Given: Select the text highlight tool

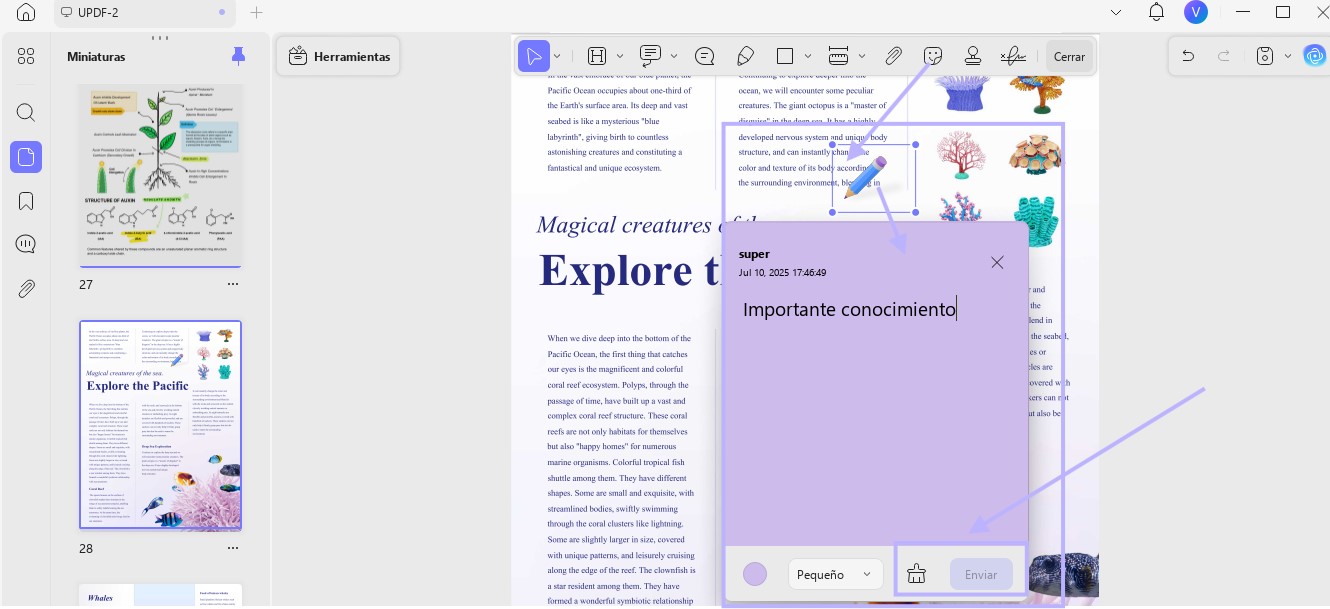Looking at the screenshot, I should pos(597,56).
